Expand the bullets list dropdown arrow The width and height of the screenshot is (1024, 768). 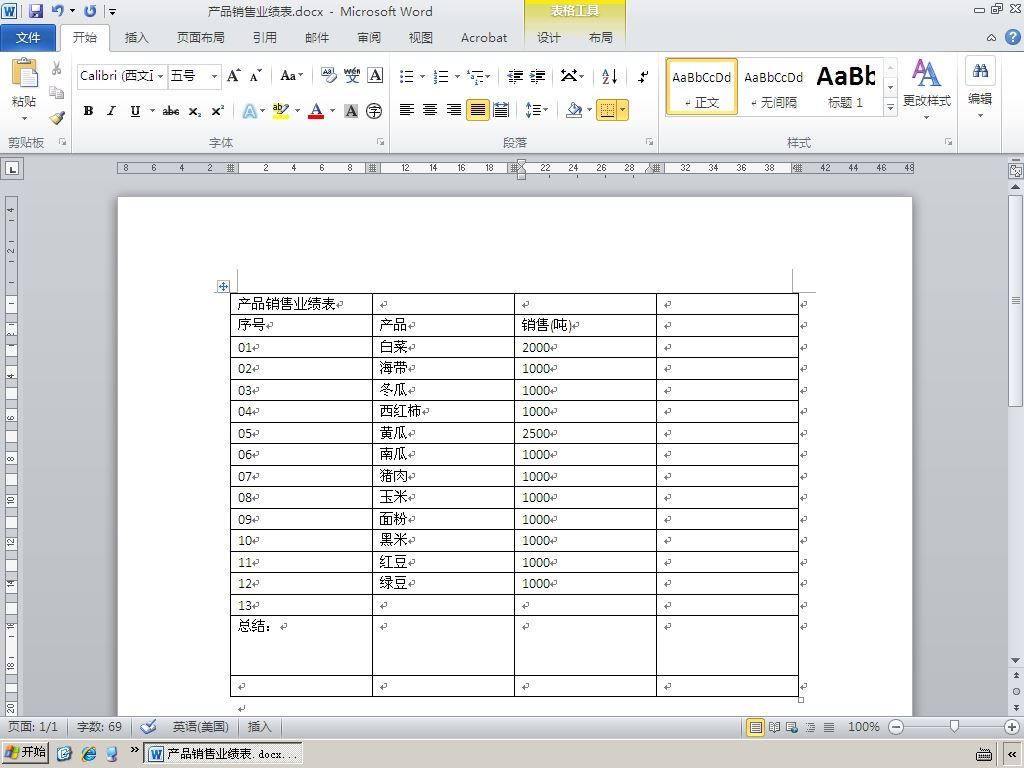pos(423,76)
